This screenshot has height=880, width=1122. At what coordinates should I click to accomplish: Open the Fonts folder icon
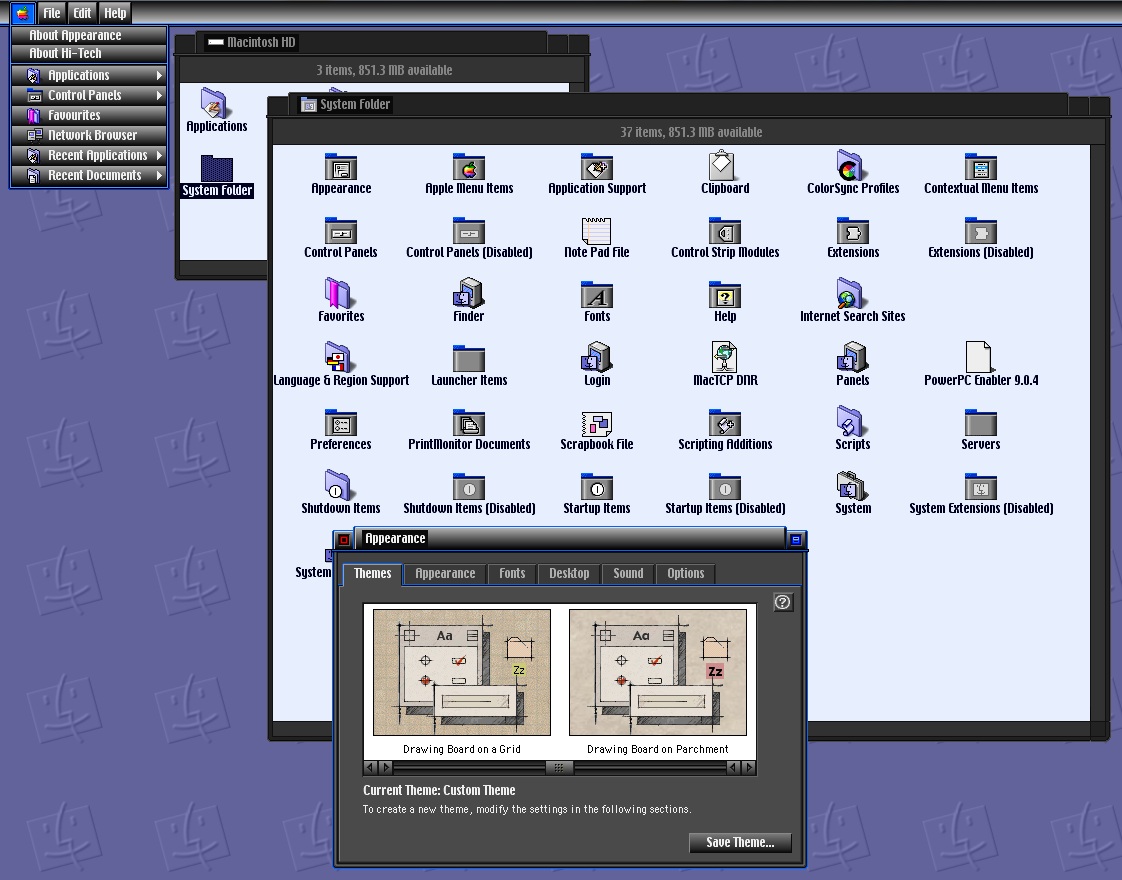[x=597, y=295]
